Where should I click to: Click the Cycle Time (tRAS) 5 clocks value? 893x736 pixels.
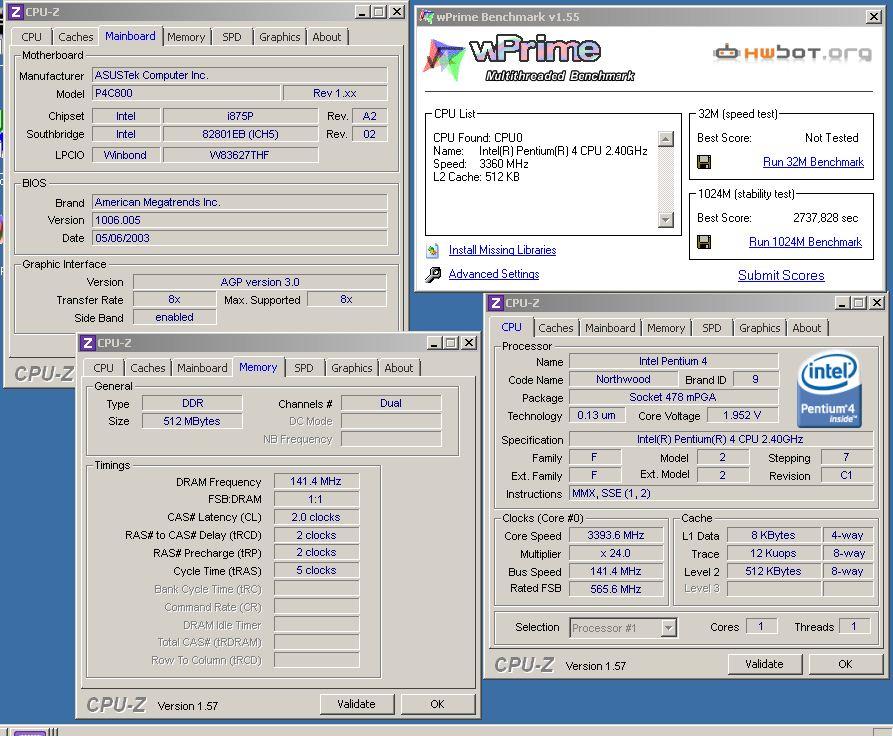click(x=316, y=570)
